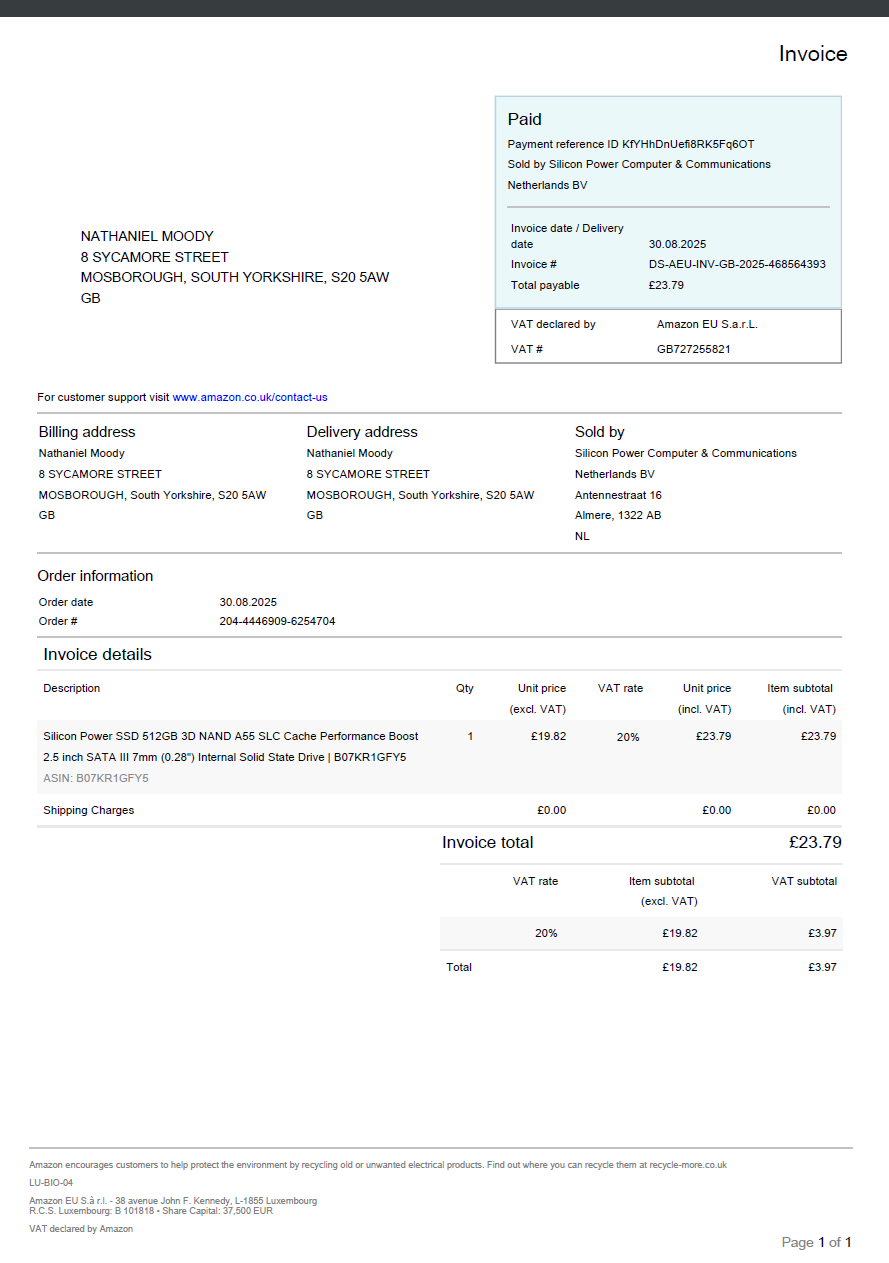This screenshot has height=1263, width=889.
Task: Click the Sold by section heading
Action: pos(599,432)
